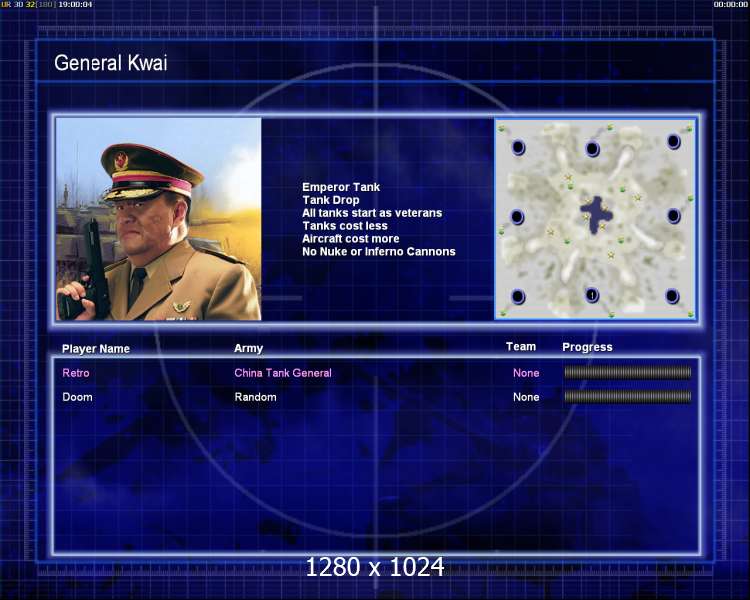The height and width of the screenshot is (600, 750).
Task: Click the "Army" column header
Action: click(x=248, y=349)
